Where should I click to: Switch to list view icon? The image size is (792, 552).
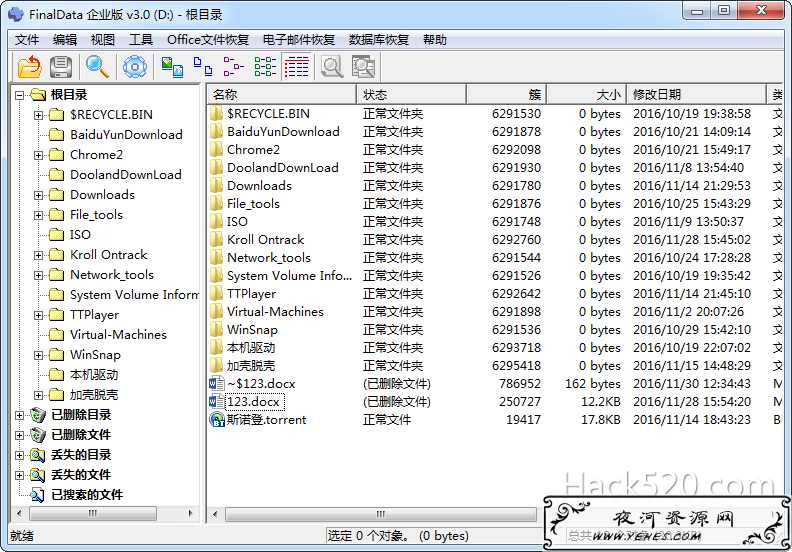pyautogui.click(x=265, y=66)
